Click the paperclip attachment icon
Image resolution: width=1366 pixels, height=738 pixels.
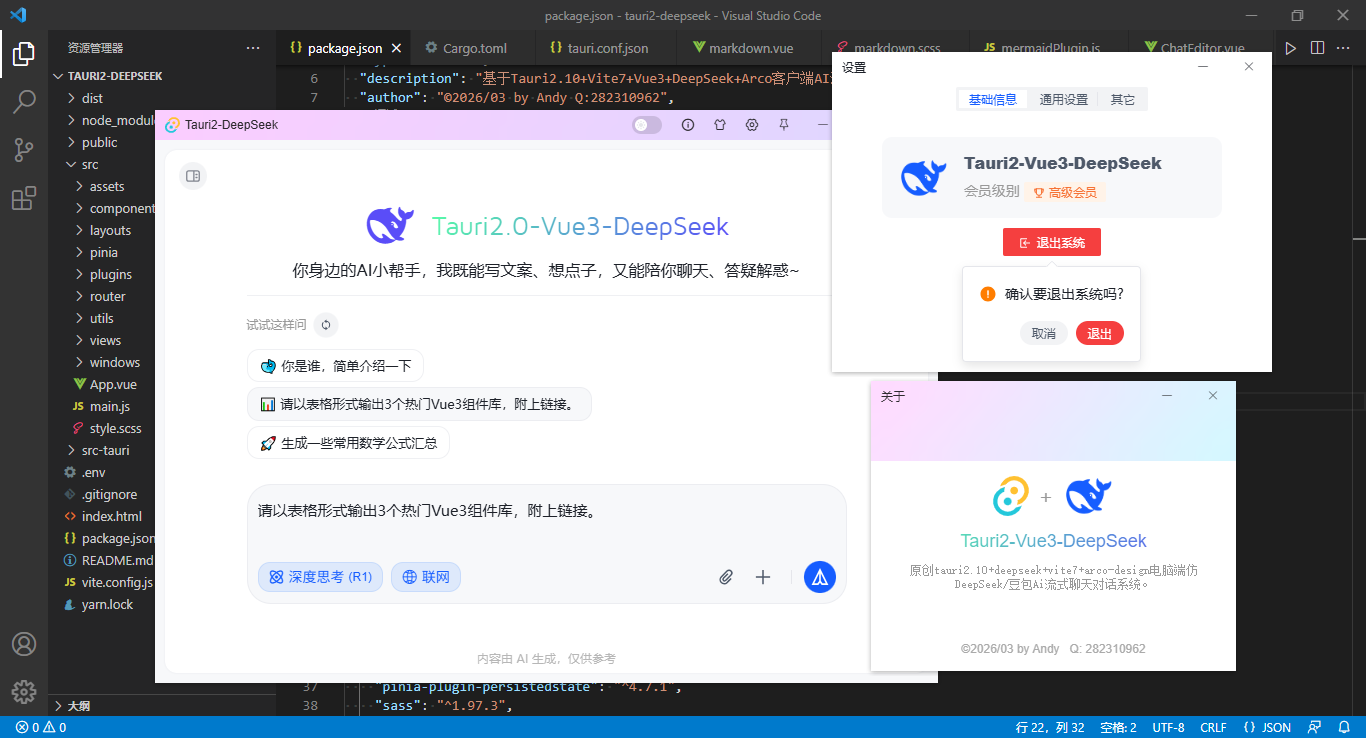727,577
